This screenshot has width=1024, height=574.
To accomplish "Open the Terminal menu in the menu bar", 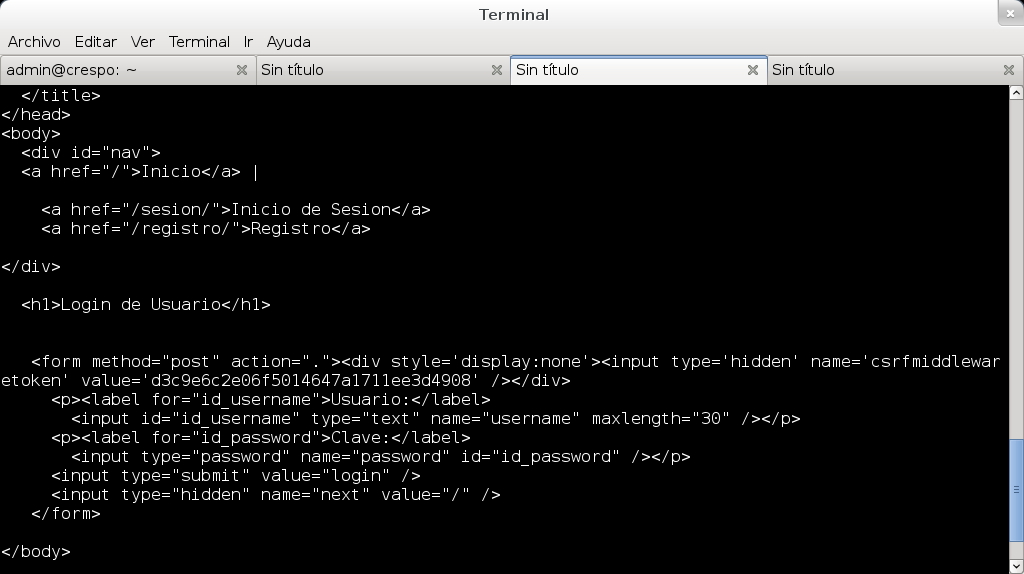I will click(199, 42).
